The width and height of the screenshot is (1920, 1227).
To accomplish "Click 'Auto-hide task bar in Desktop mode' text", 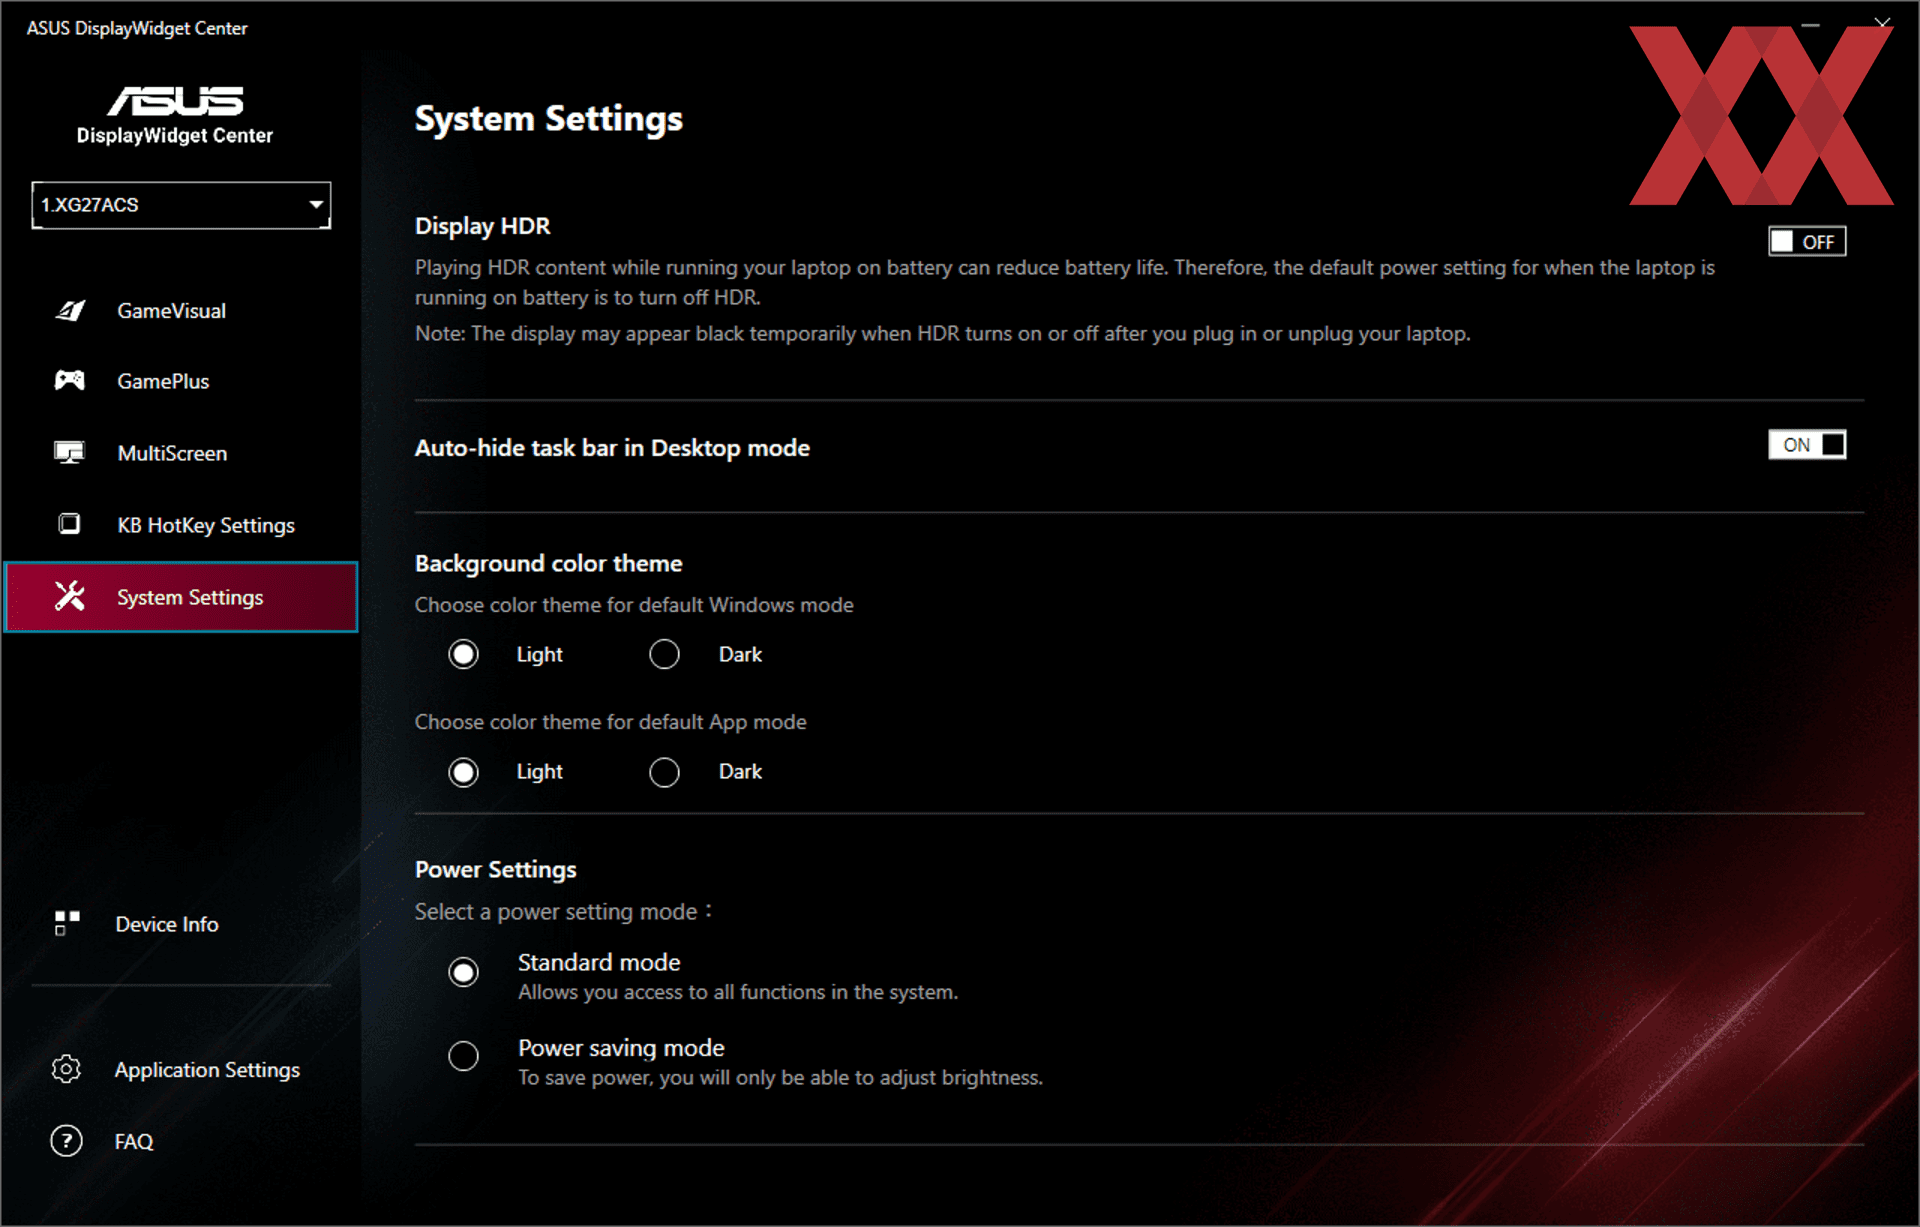I will 612,448.
